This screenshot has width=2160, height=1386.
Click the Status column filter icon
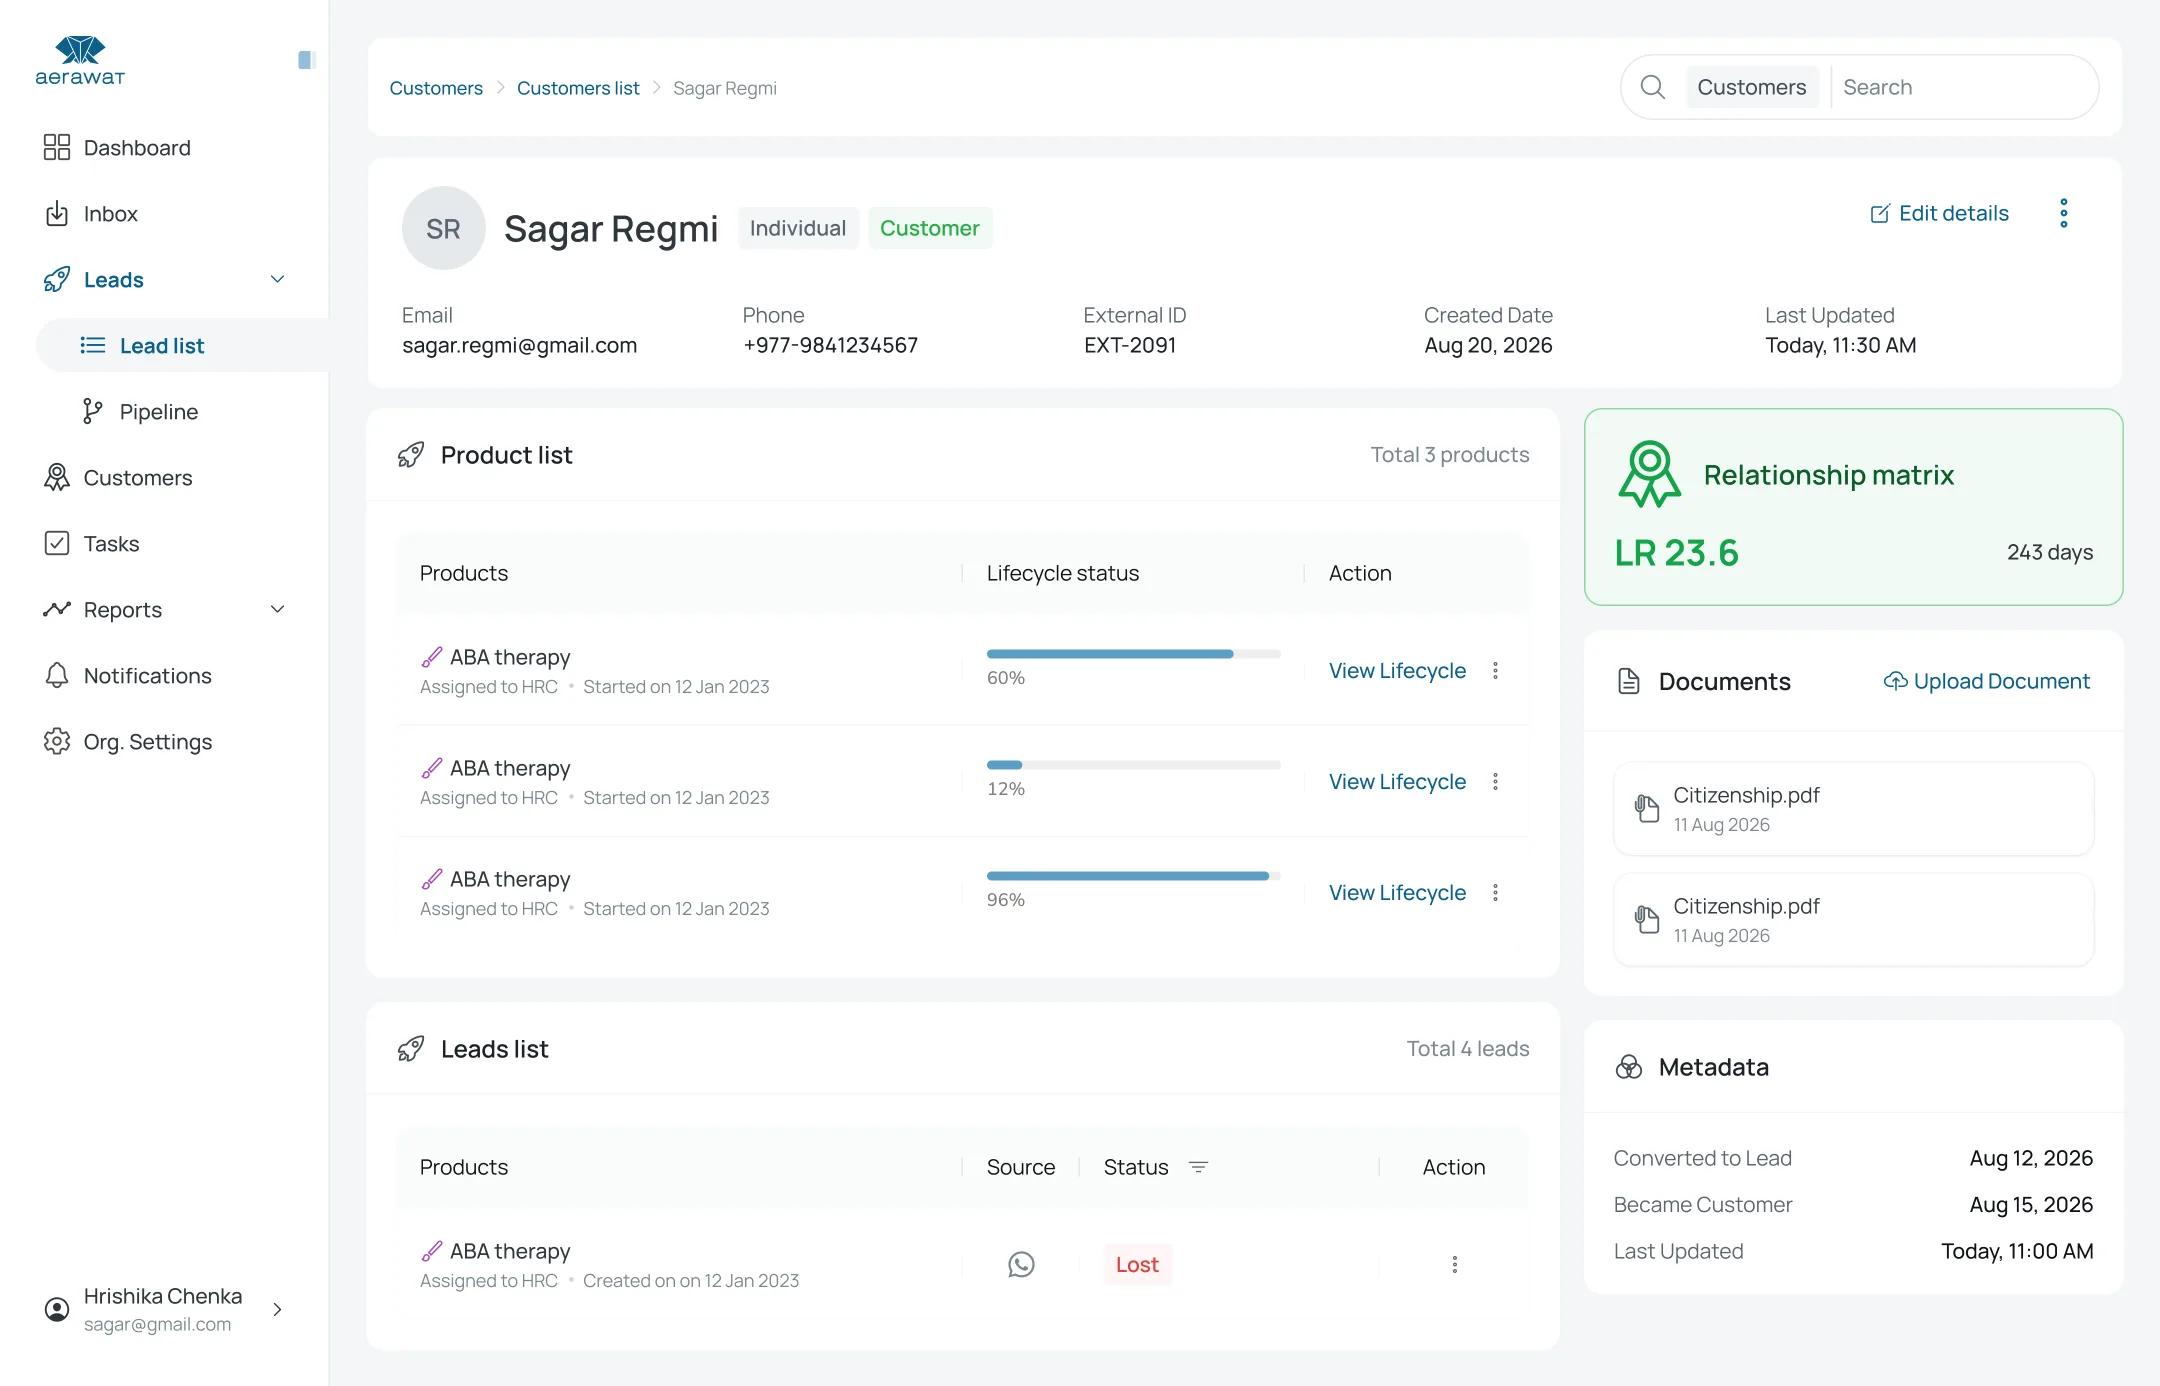pyautogui.click(x=1198, y=1167)
